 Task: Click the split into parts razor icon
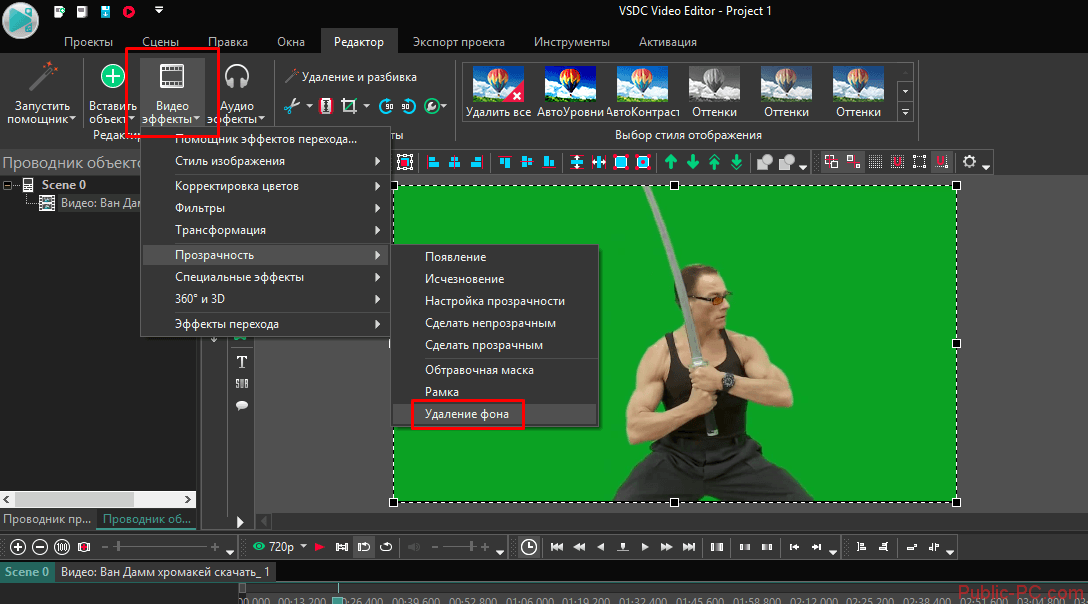325,106
